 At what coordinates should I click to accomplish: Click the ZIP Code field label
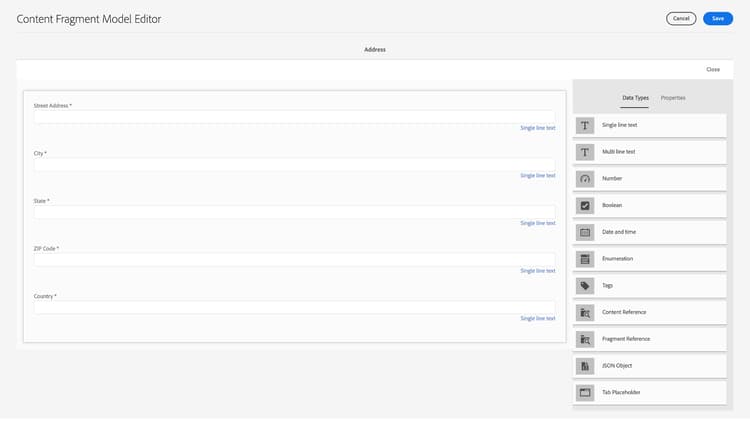coord(46,249)
